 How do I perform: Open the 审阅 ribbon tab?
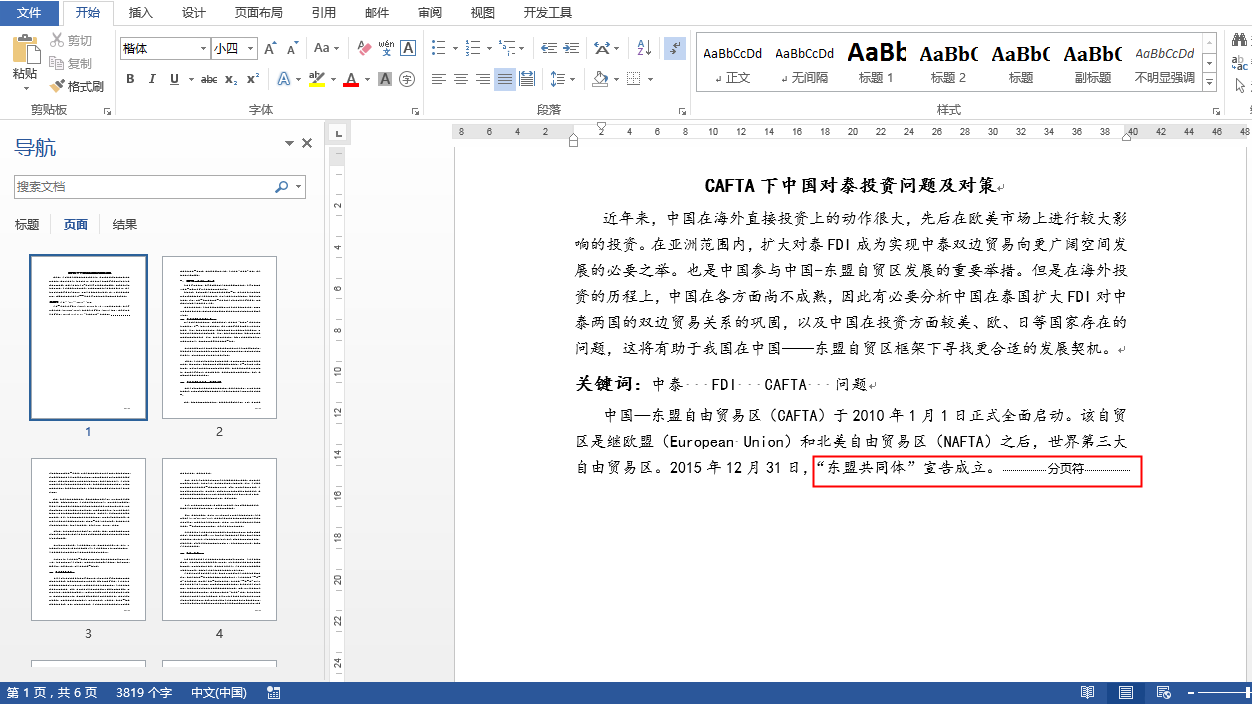point(428,13)
